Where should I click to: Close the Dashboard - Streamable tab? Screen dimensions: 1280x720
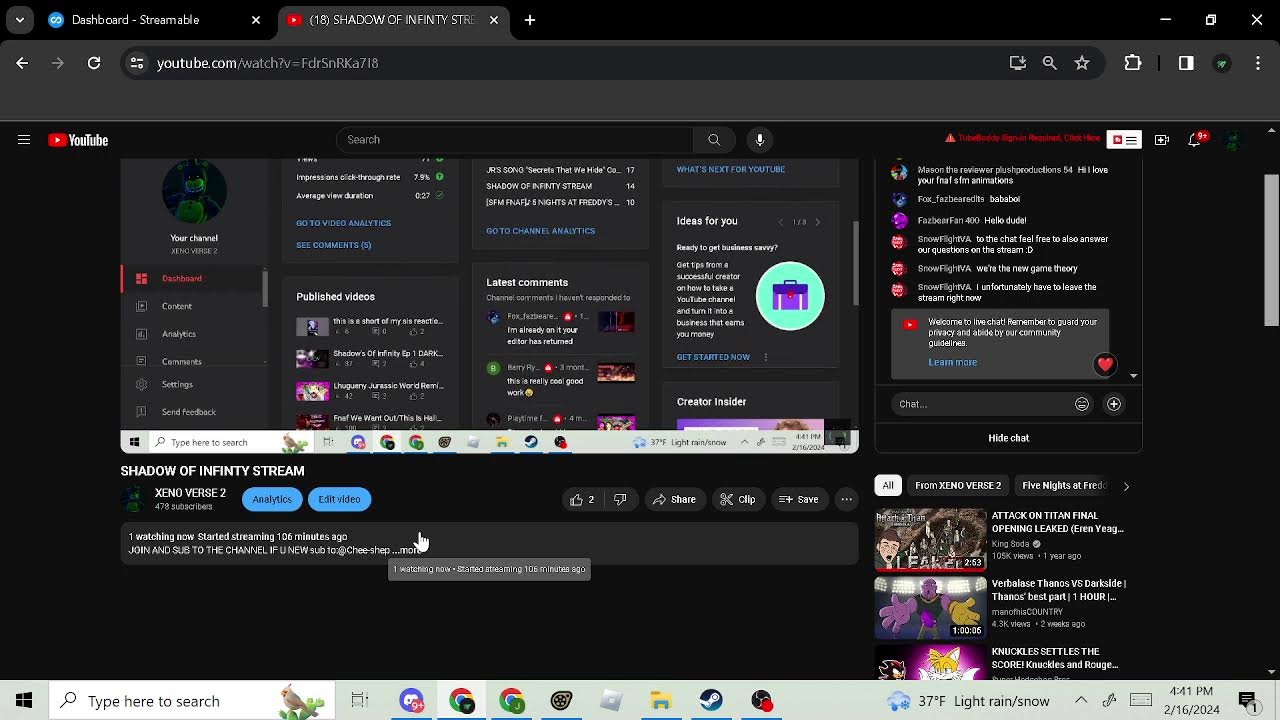pos(256,20)
